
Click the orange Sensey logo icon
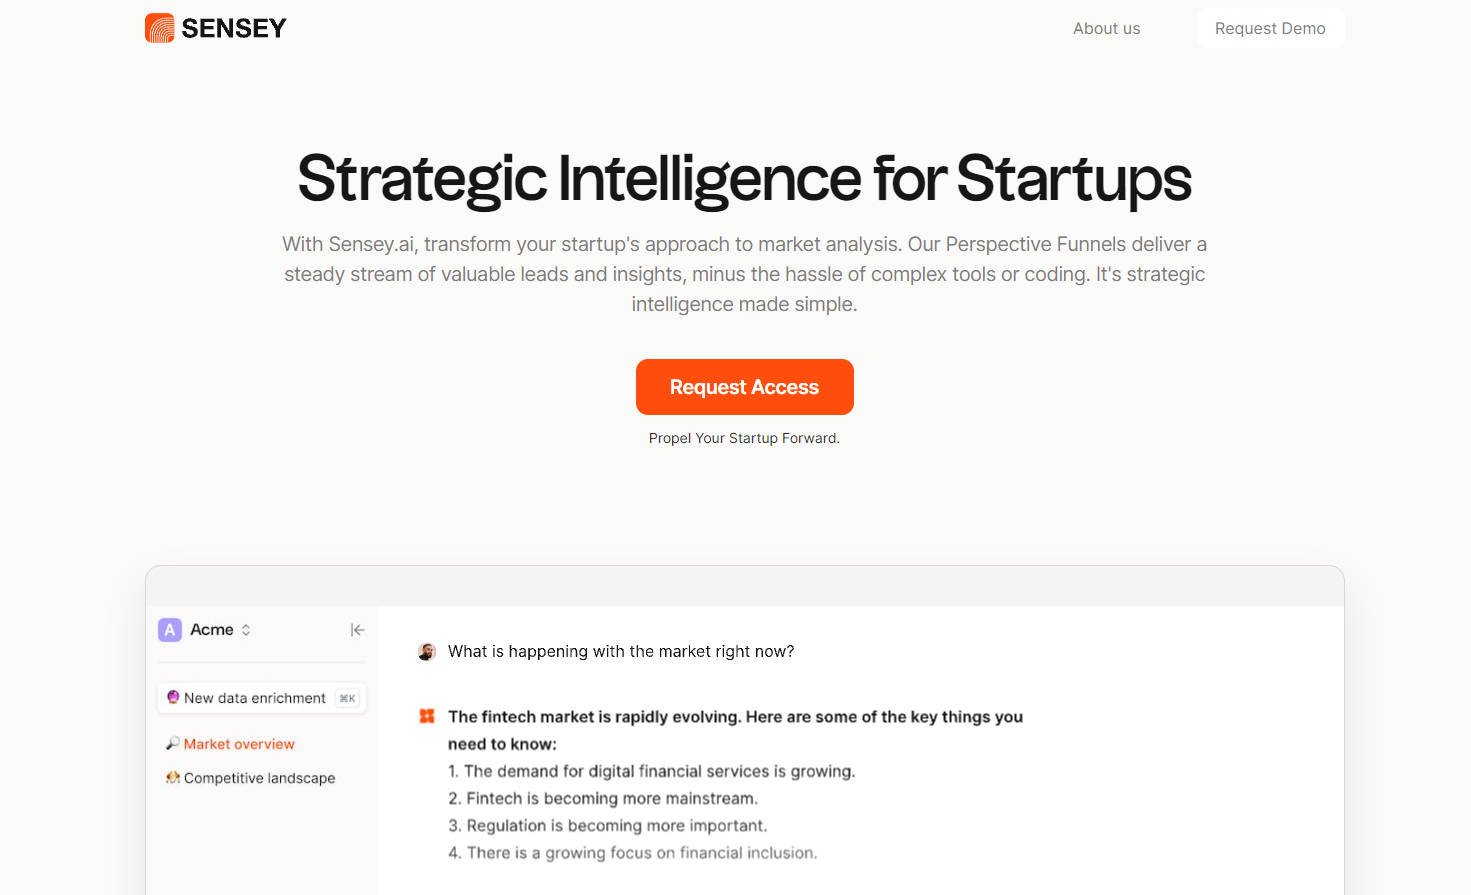pyautogui.click(x=160, y=28)
